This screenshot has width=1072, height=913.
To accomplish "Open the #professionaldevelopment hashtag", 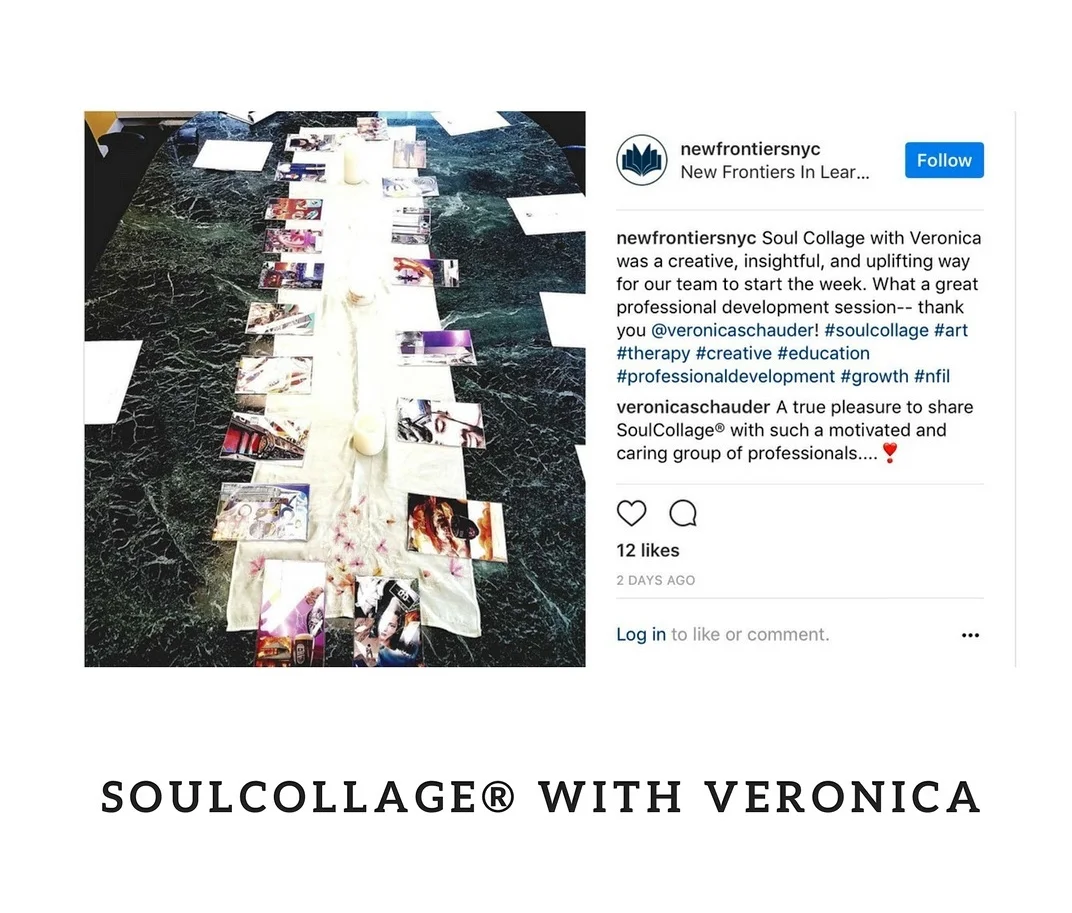I will coord(725,377).
